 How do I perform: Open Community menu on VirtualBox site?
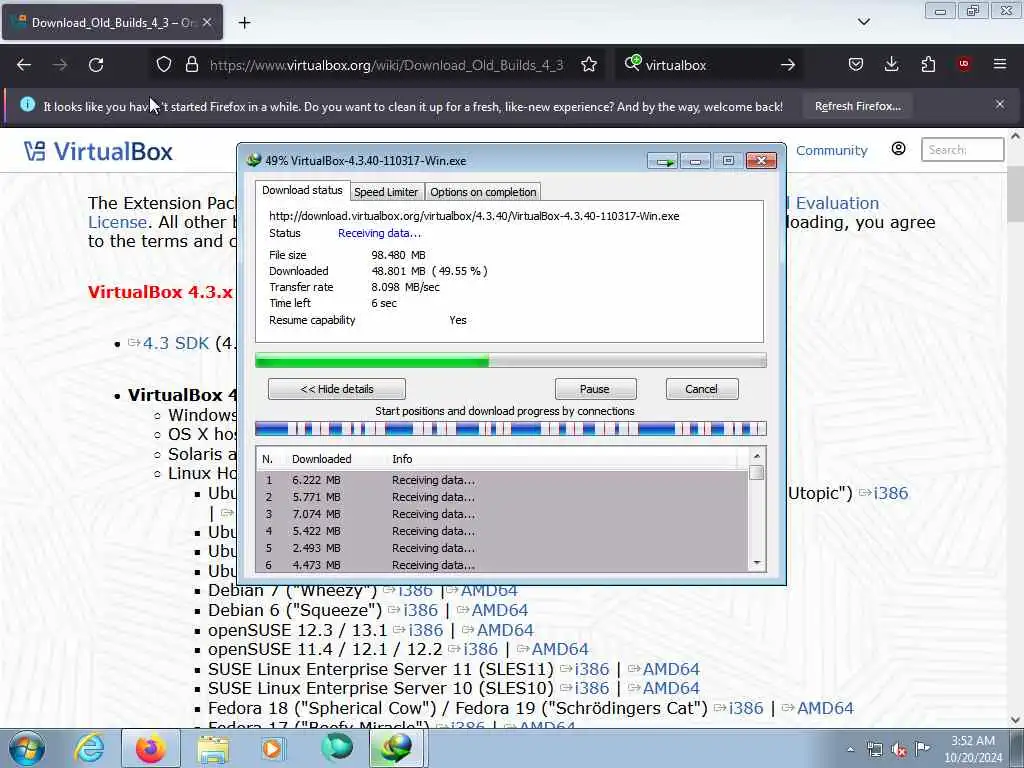(x=831, y=151)
